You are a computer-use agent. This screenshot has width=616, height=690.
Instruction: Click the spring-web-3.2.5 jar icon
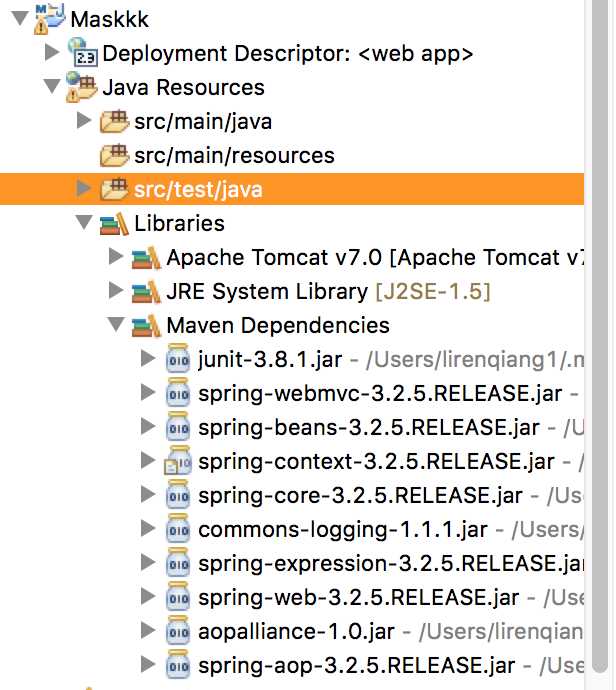[178, 596]
